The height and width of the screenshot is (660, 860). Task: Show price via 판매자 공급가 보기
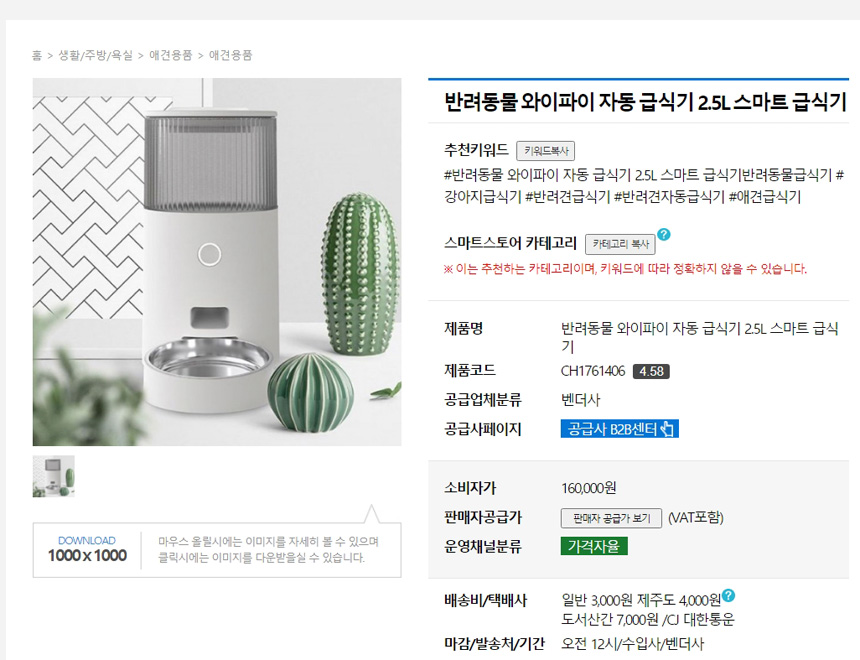coord(611,518)
